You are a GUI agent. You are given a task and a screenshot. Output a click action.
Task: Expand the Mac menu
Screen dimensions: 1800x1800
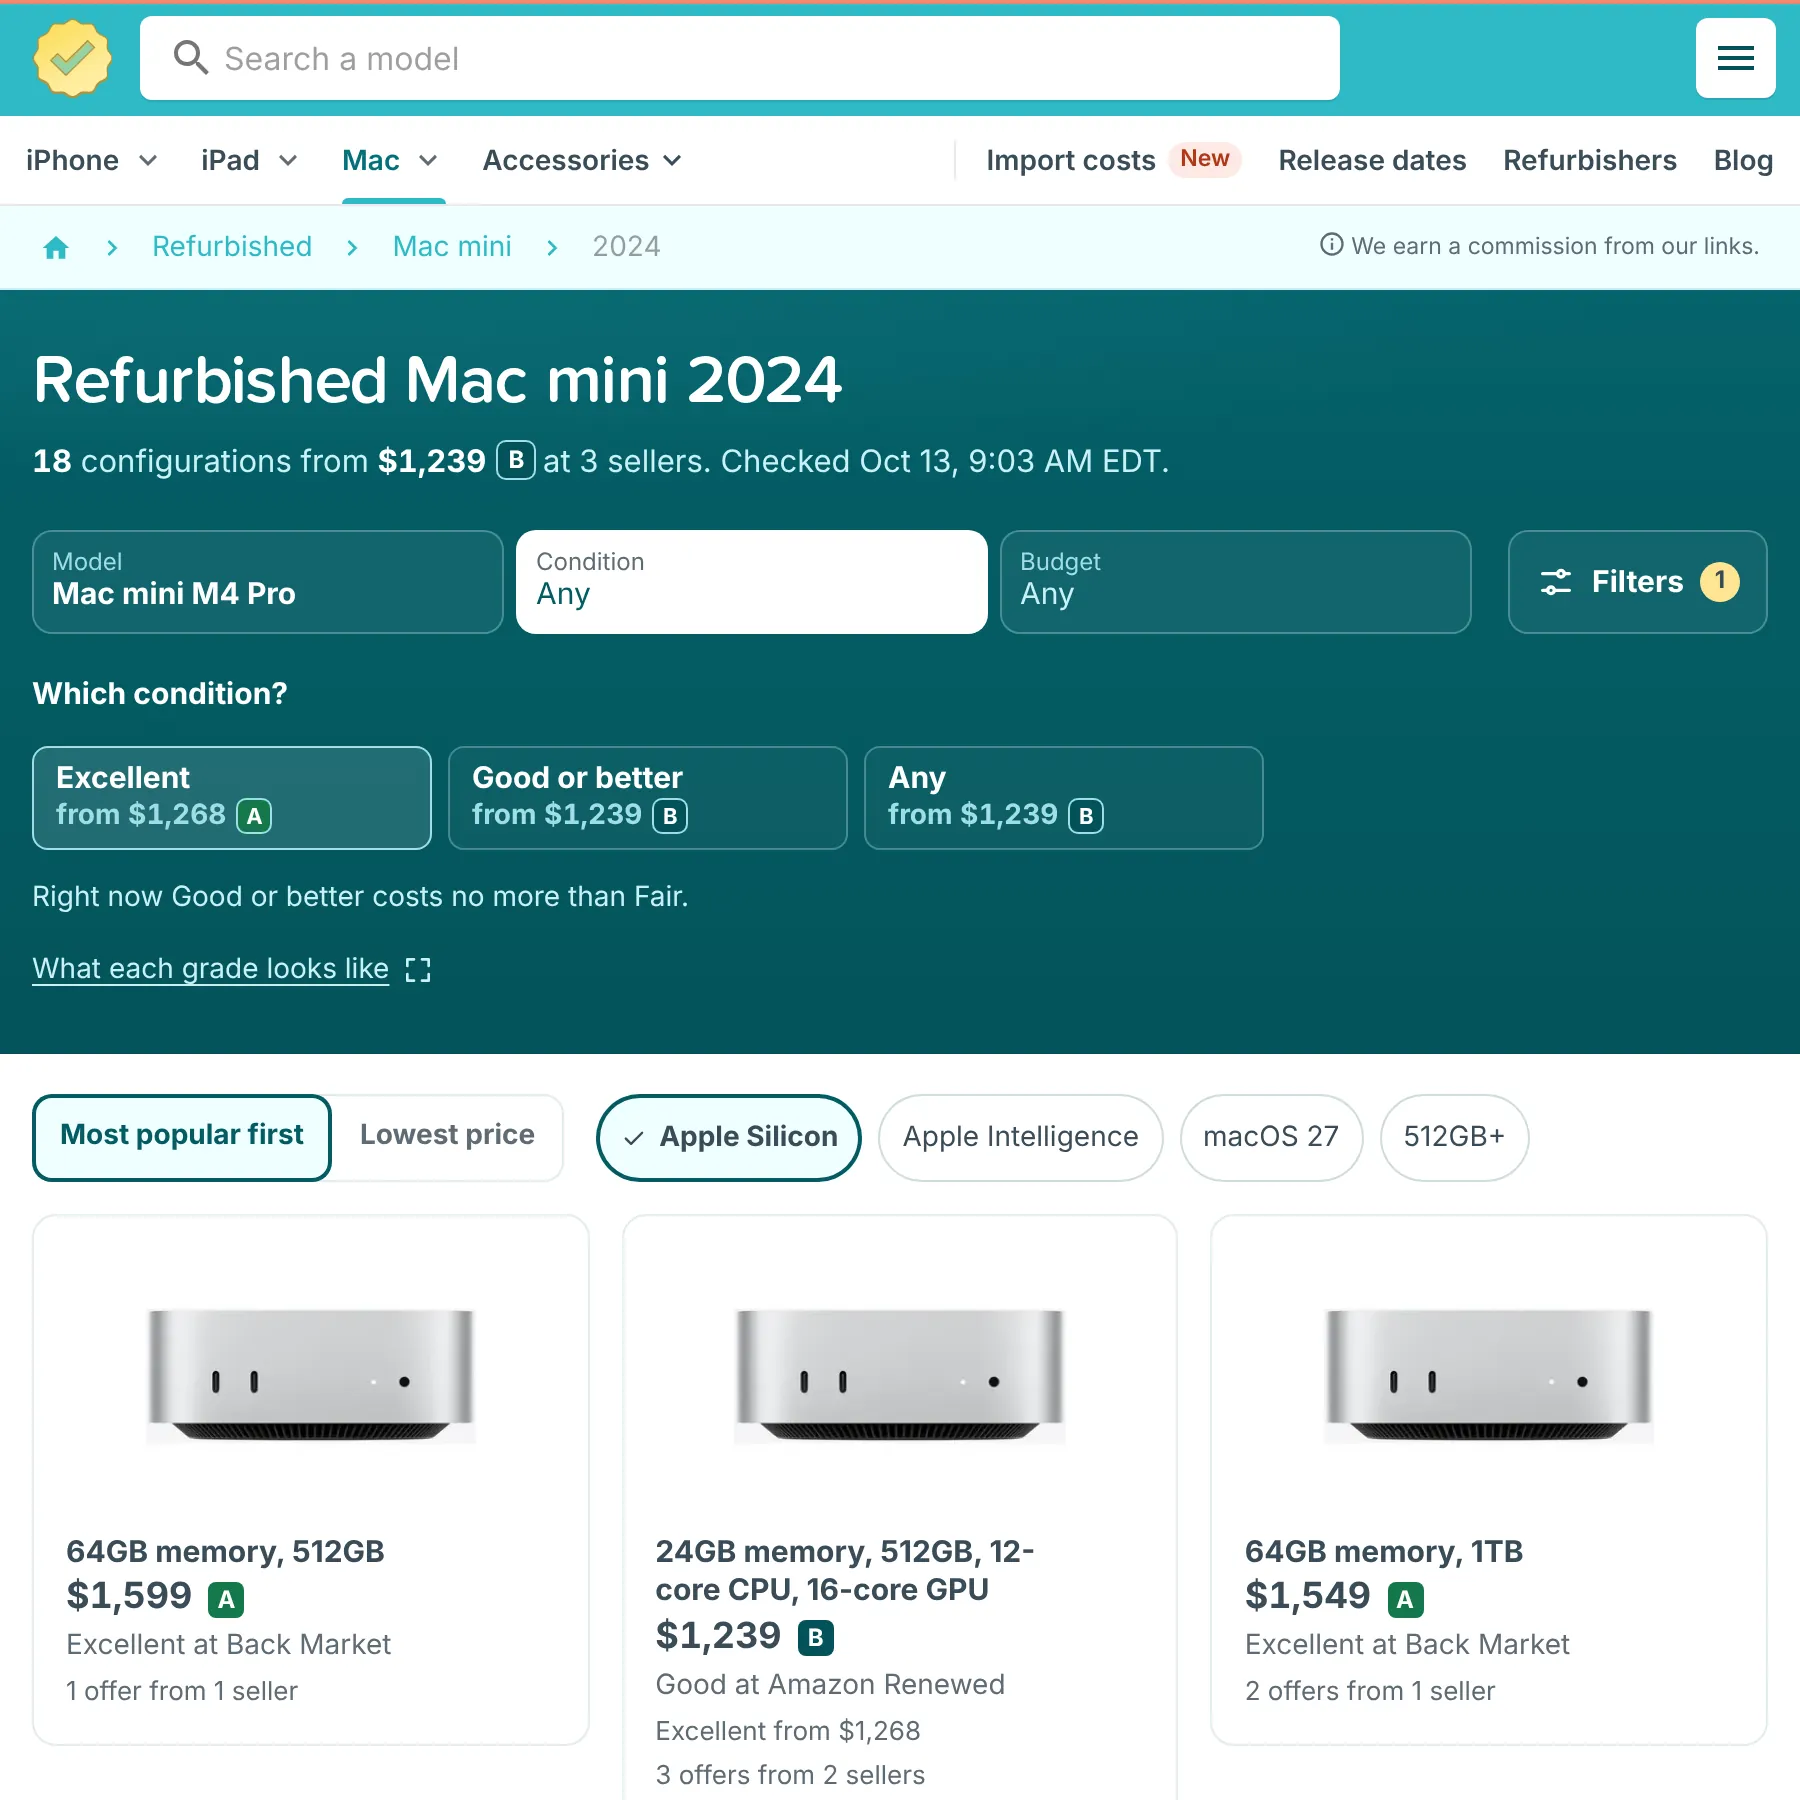(390, 160)
